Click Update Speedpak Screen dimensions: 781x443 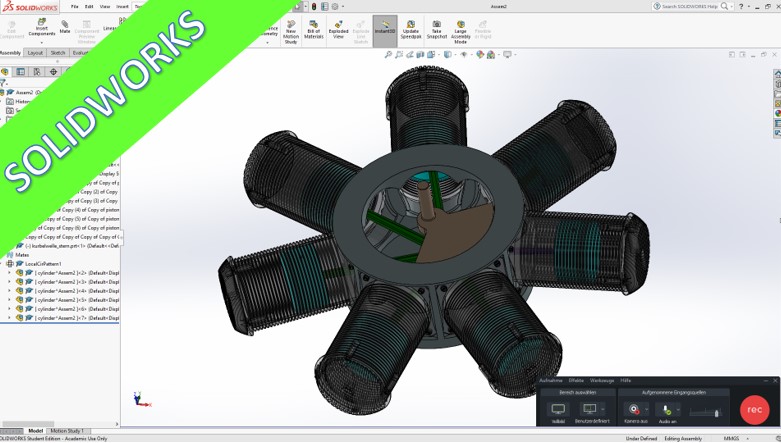411,29
